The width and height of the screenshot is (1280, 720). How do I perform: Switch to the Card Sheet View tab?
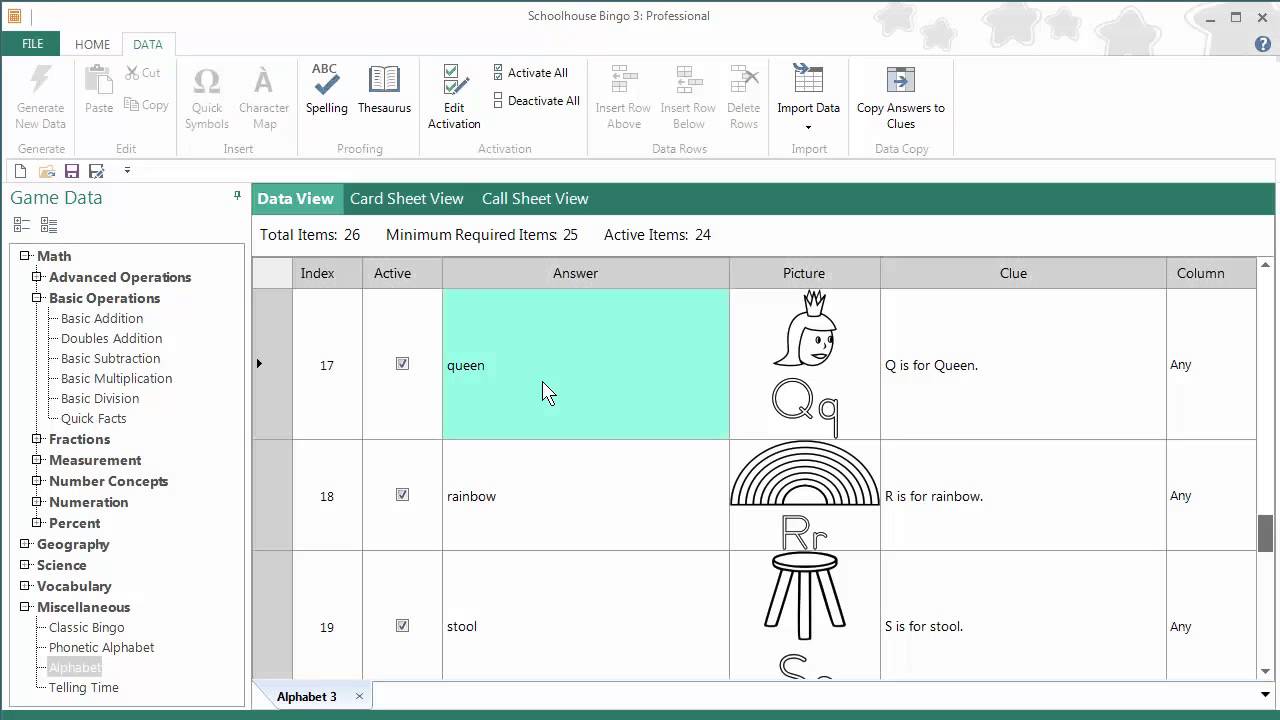[x=406, y=198]
